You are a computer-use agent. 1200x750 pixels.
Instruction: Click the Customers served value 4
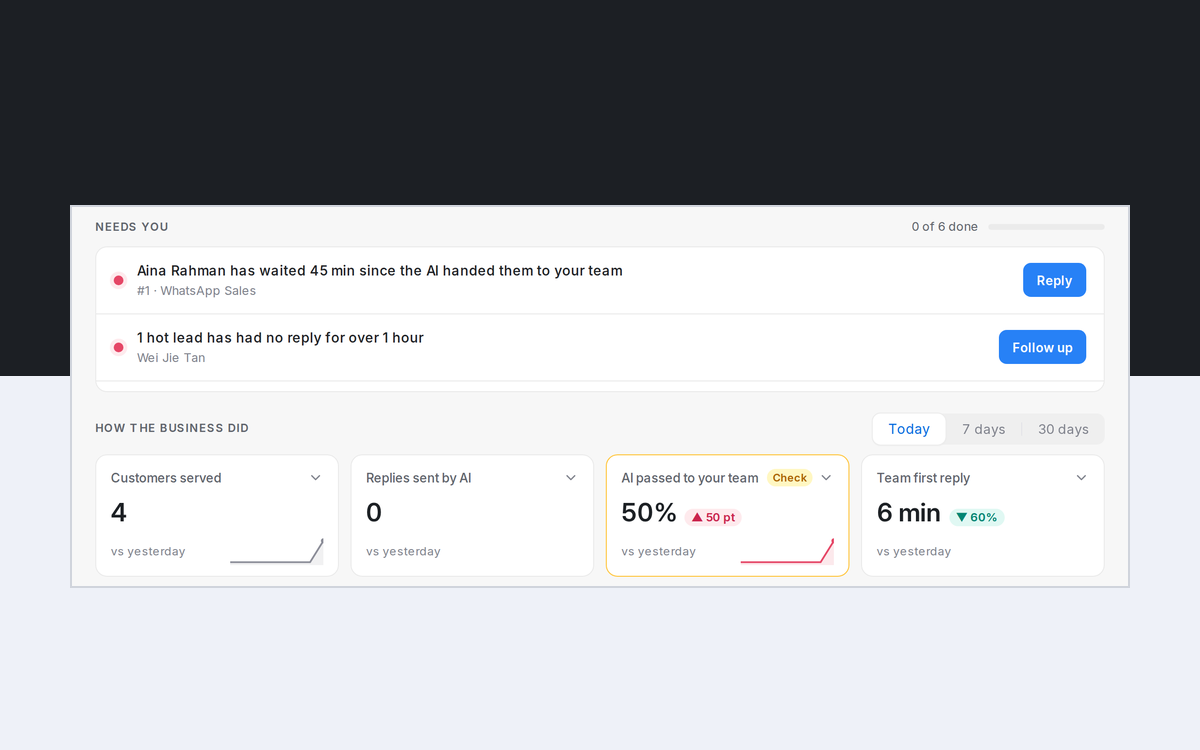pyautogui.click(x=119, y=513)
